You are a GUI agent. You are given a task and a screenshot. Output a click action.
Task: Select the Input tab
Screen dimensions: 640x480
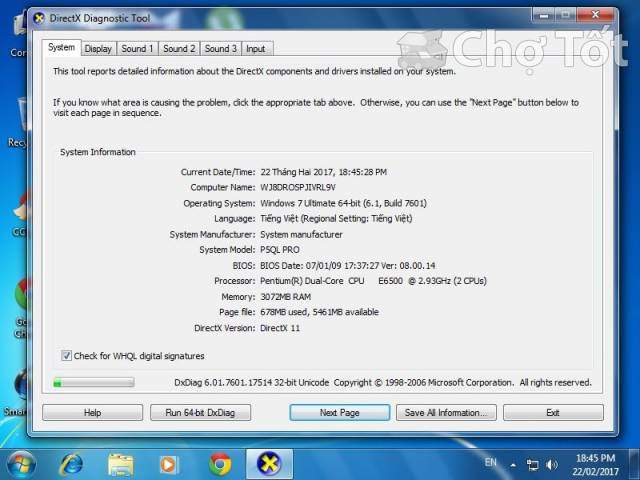click(256, 48)
